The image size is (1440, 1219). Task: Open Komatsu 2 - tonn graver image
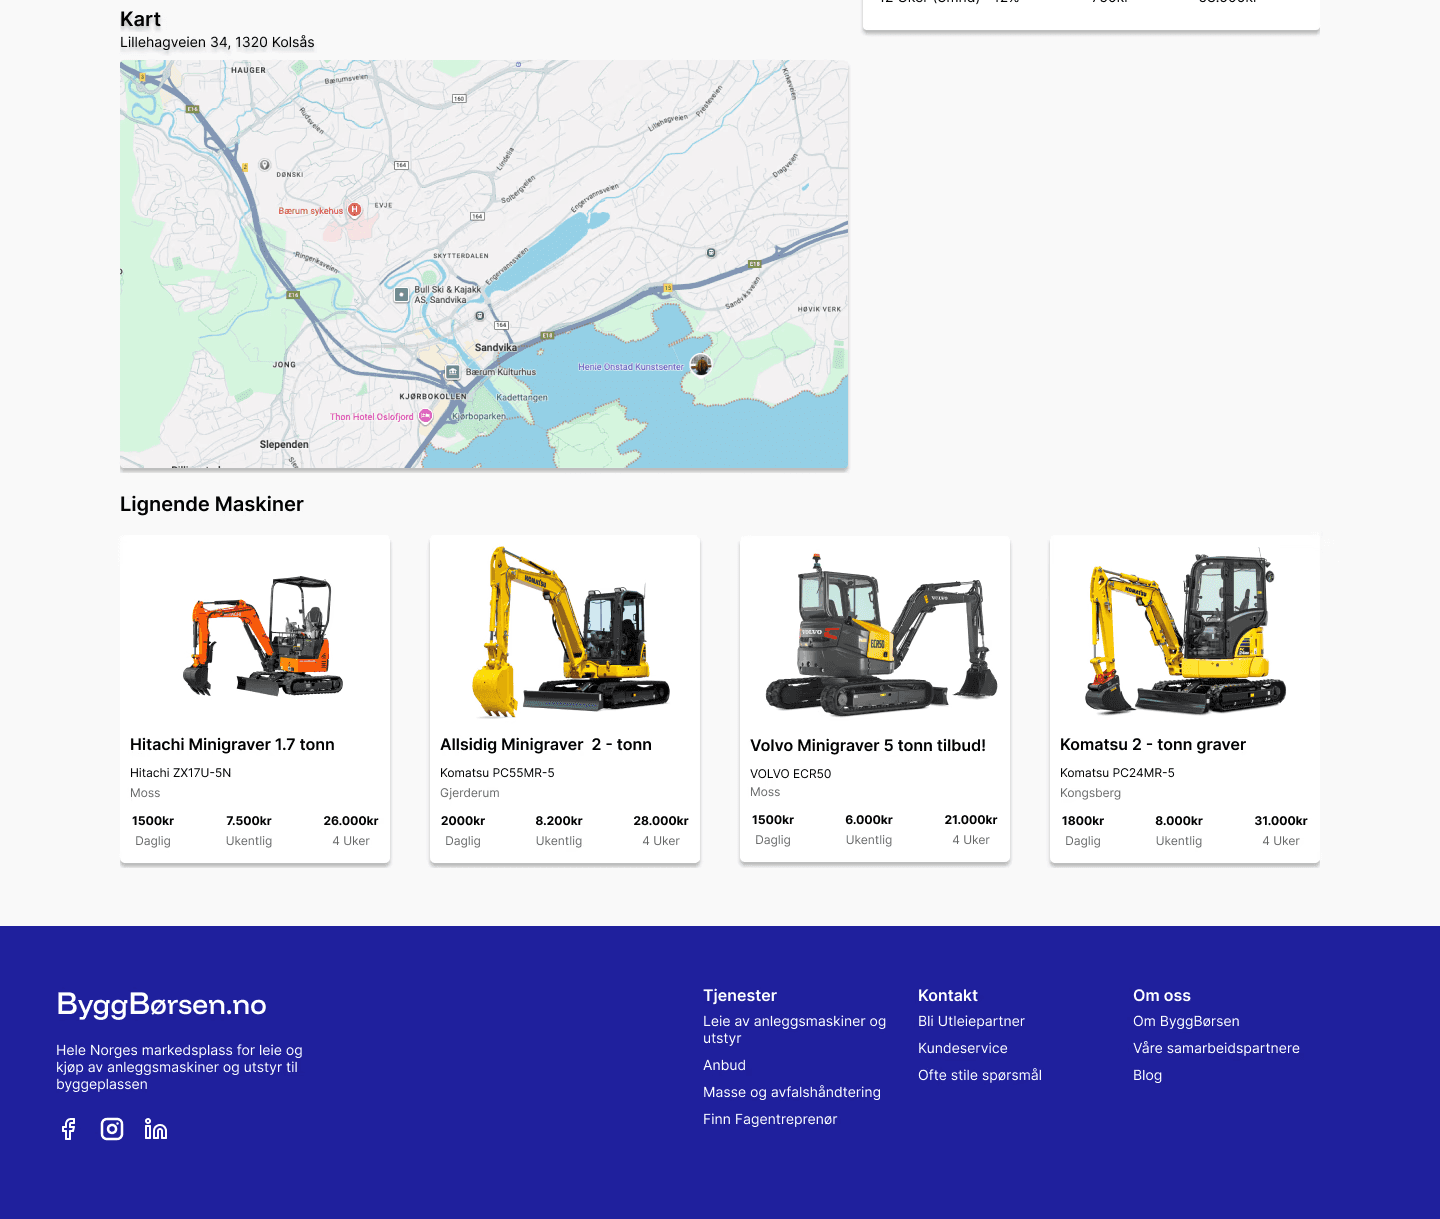[x=1185, y=632]
